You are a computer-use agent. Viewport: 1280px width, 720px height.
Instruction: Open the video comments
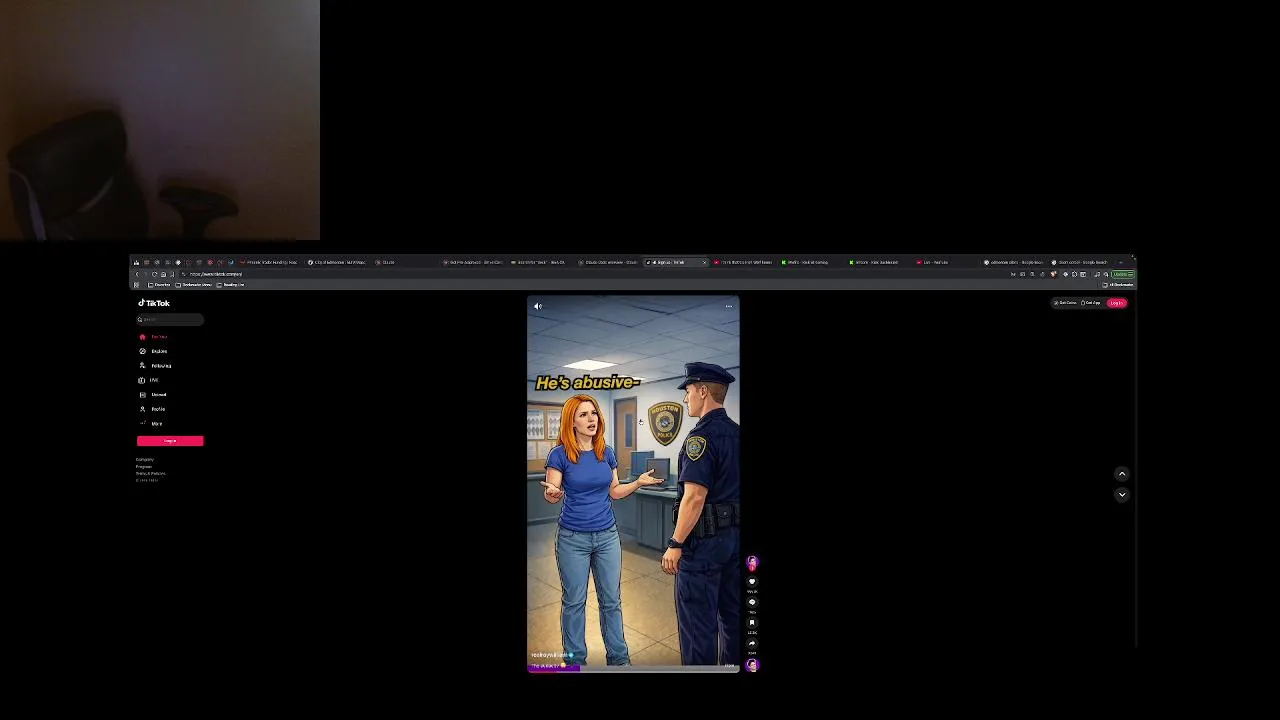[x=752, y=602]
